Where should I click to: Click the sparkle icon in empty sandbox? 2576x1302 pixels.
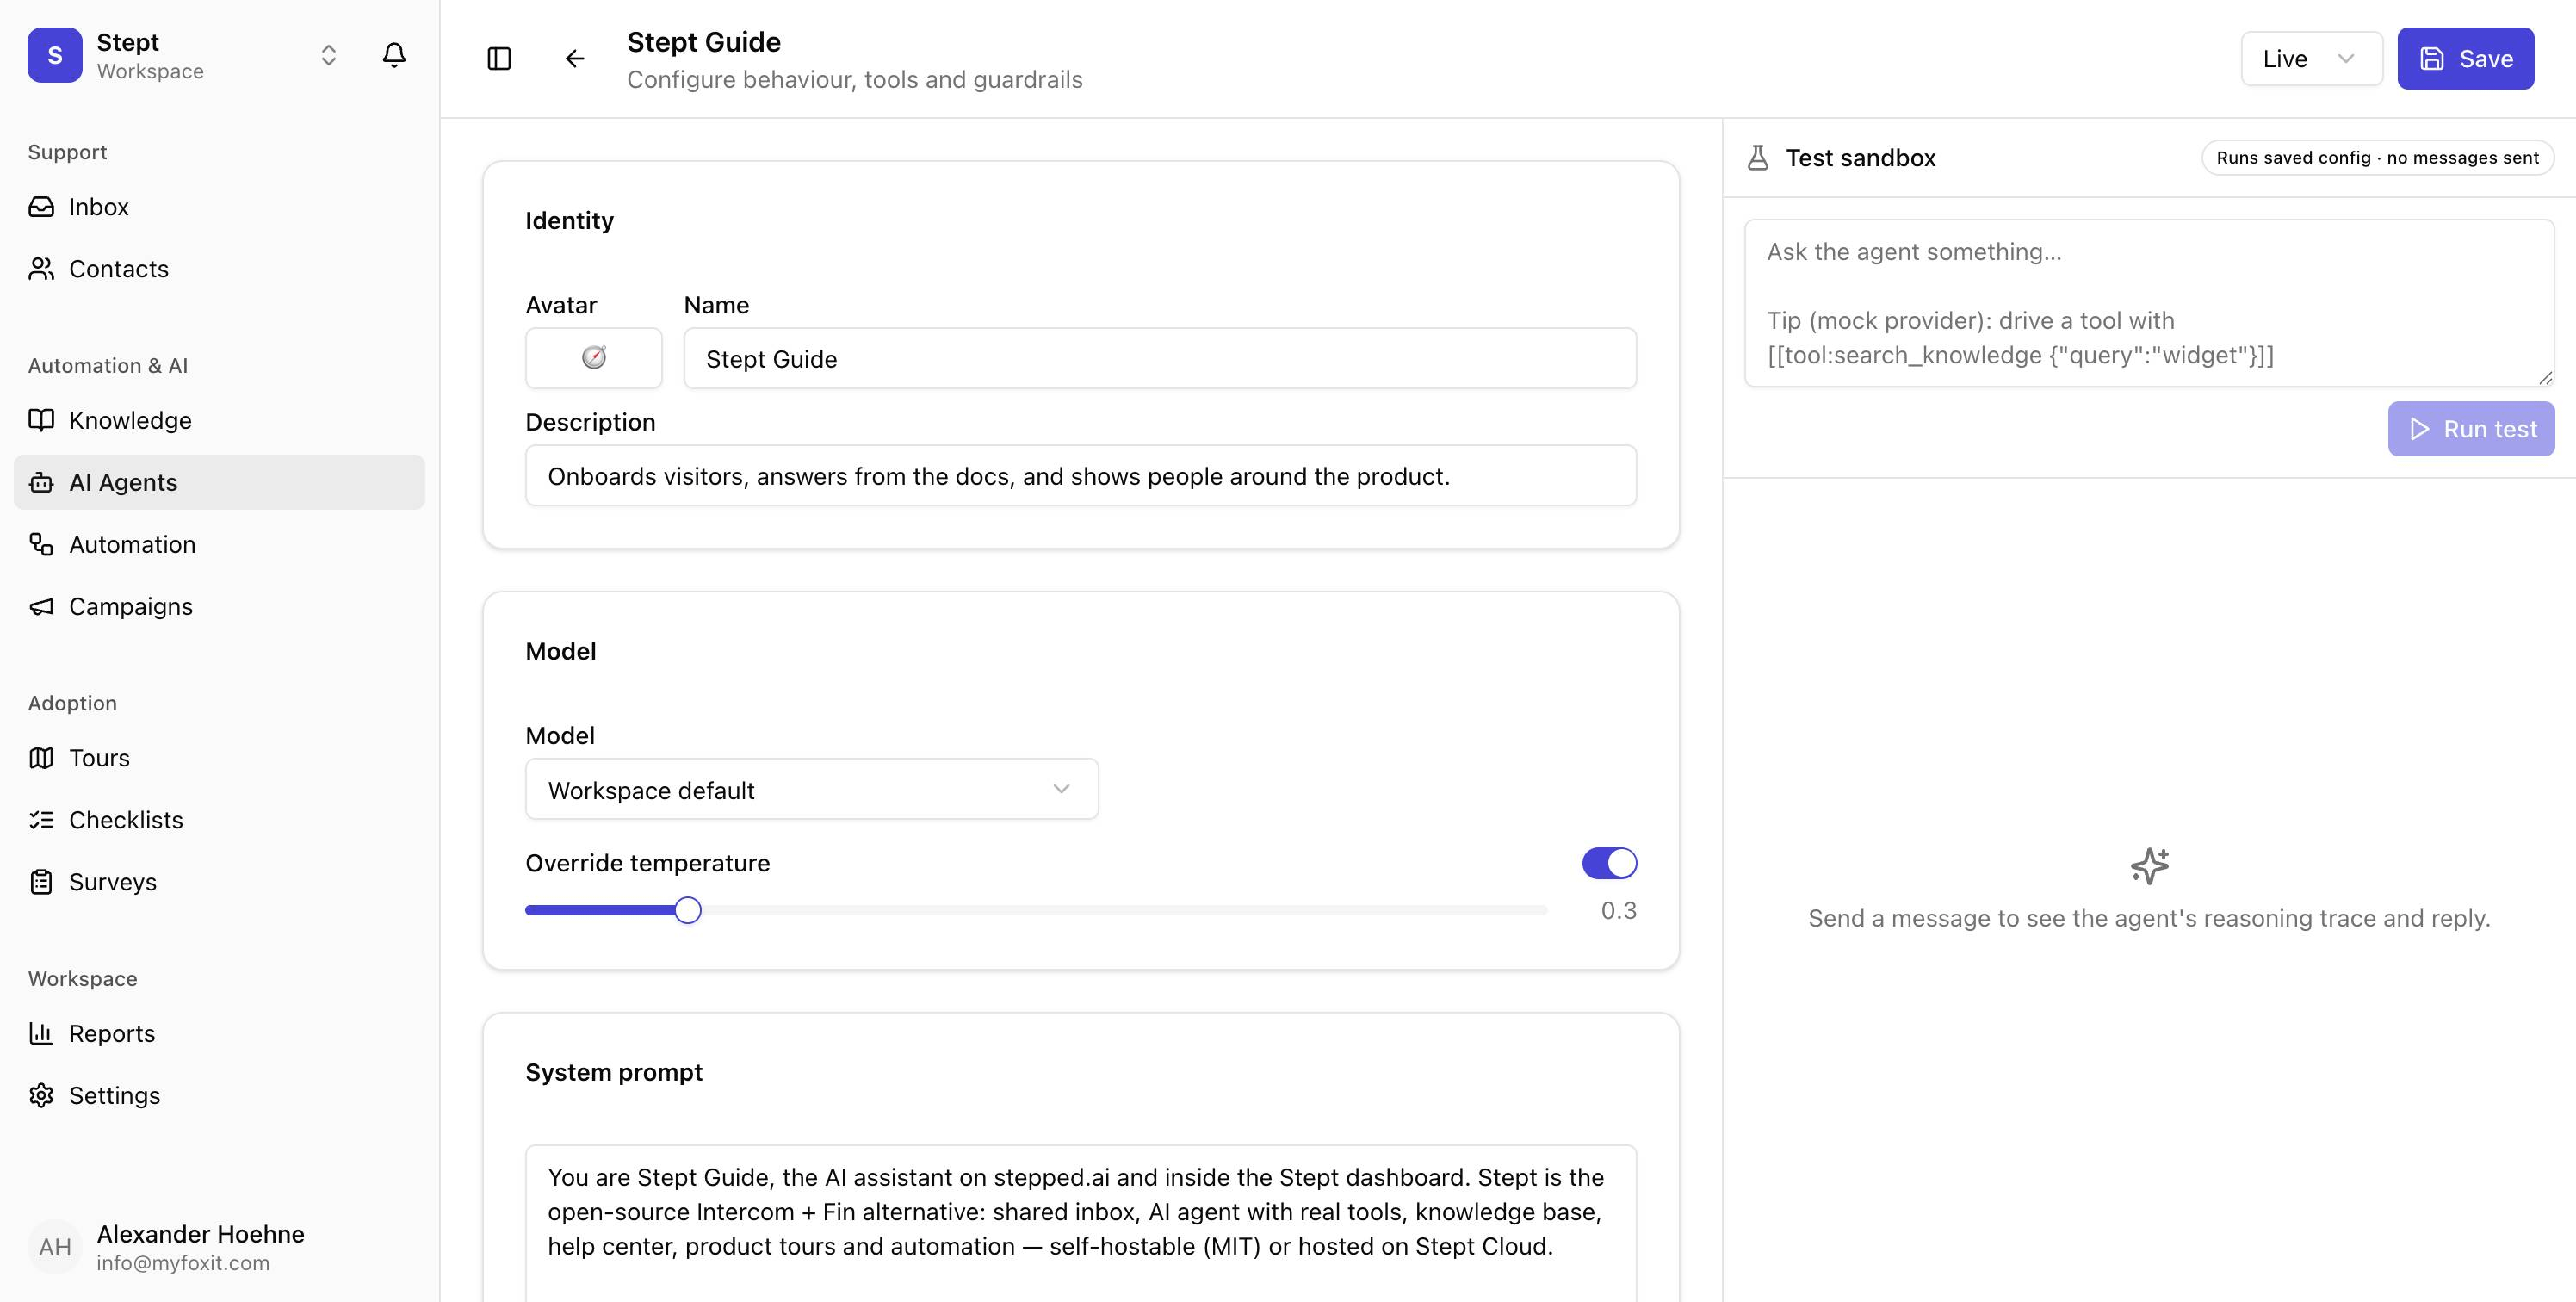tap(2149, 866)
